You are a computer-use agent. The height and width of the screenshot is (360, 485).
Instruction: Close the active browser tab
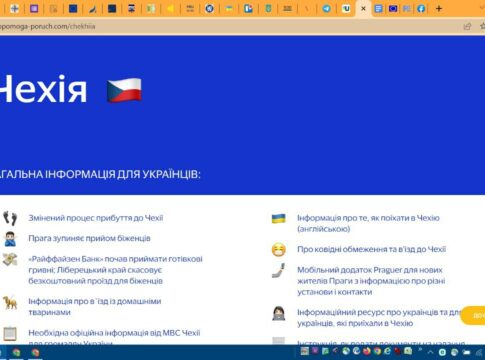[x=363, y=9]
